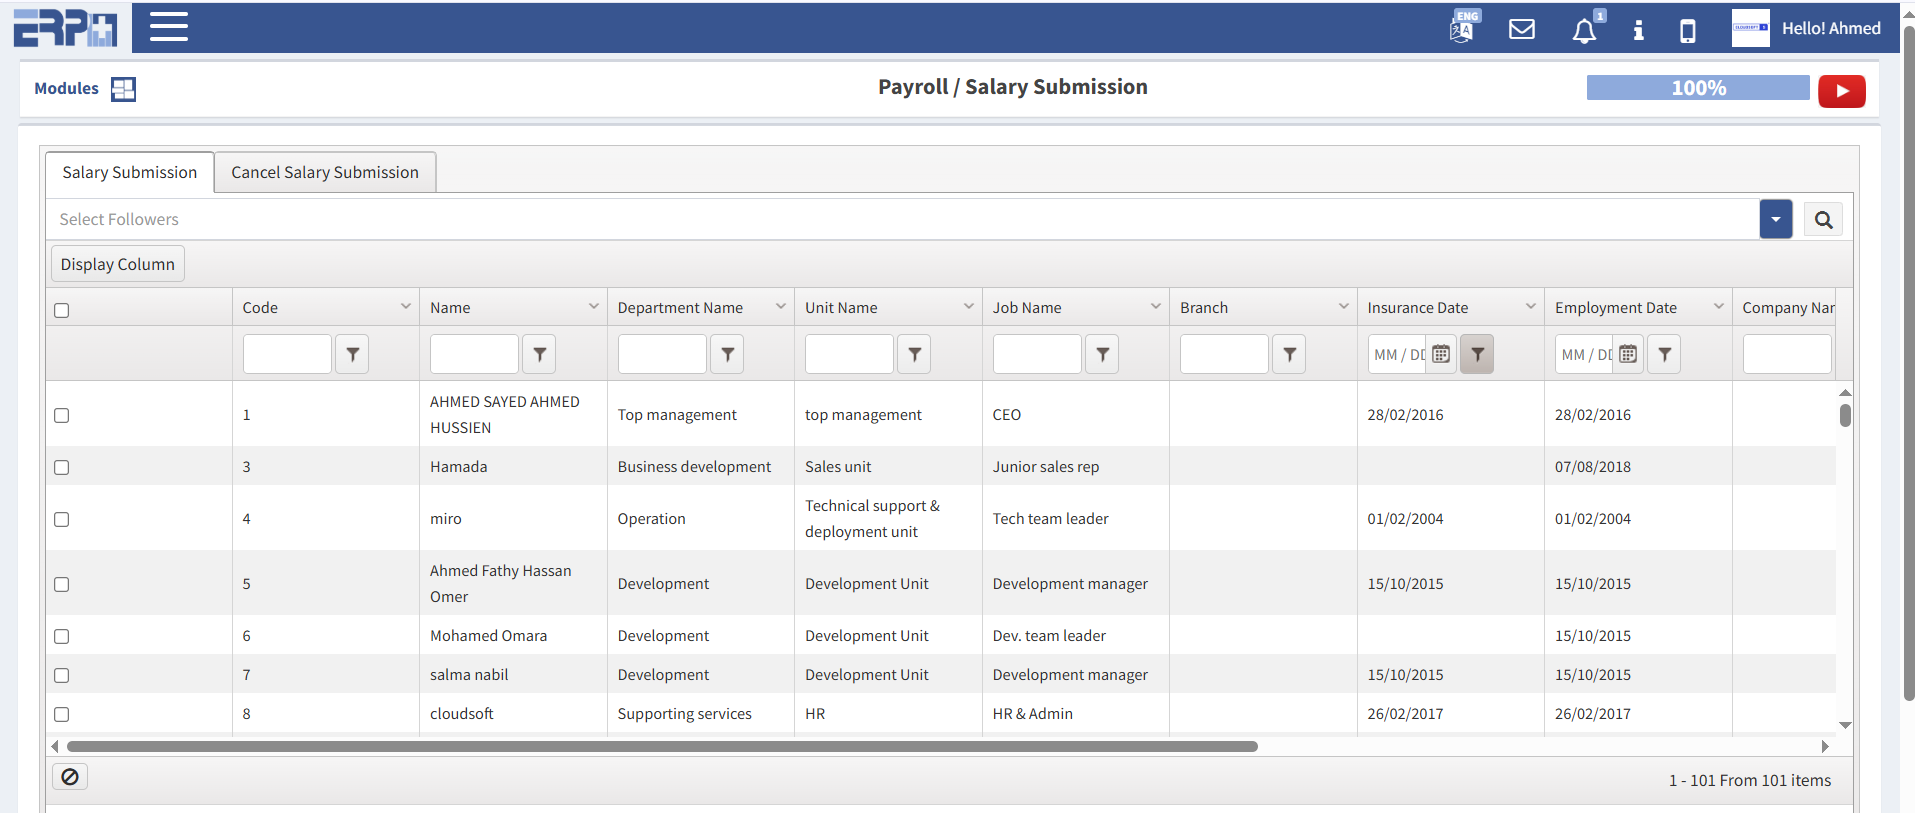1915x813 pixels.
Task: Open the notifications bell
Action: click(1583, 31)
